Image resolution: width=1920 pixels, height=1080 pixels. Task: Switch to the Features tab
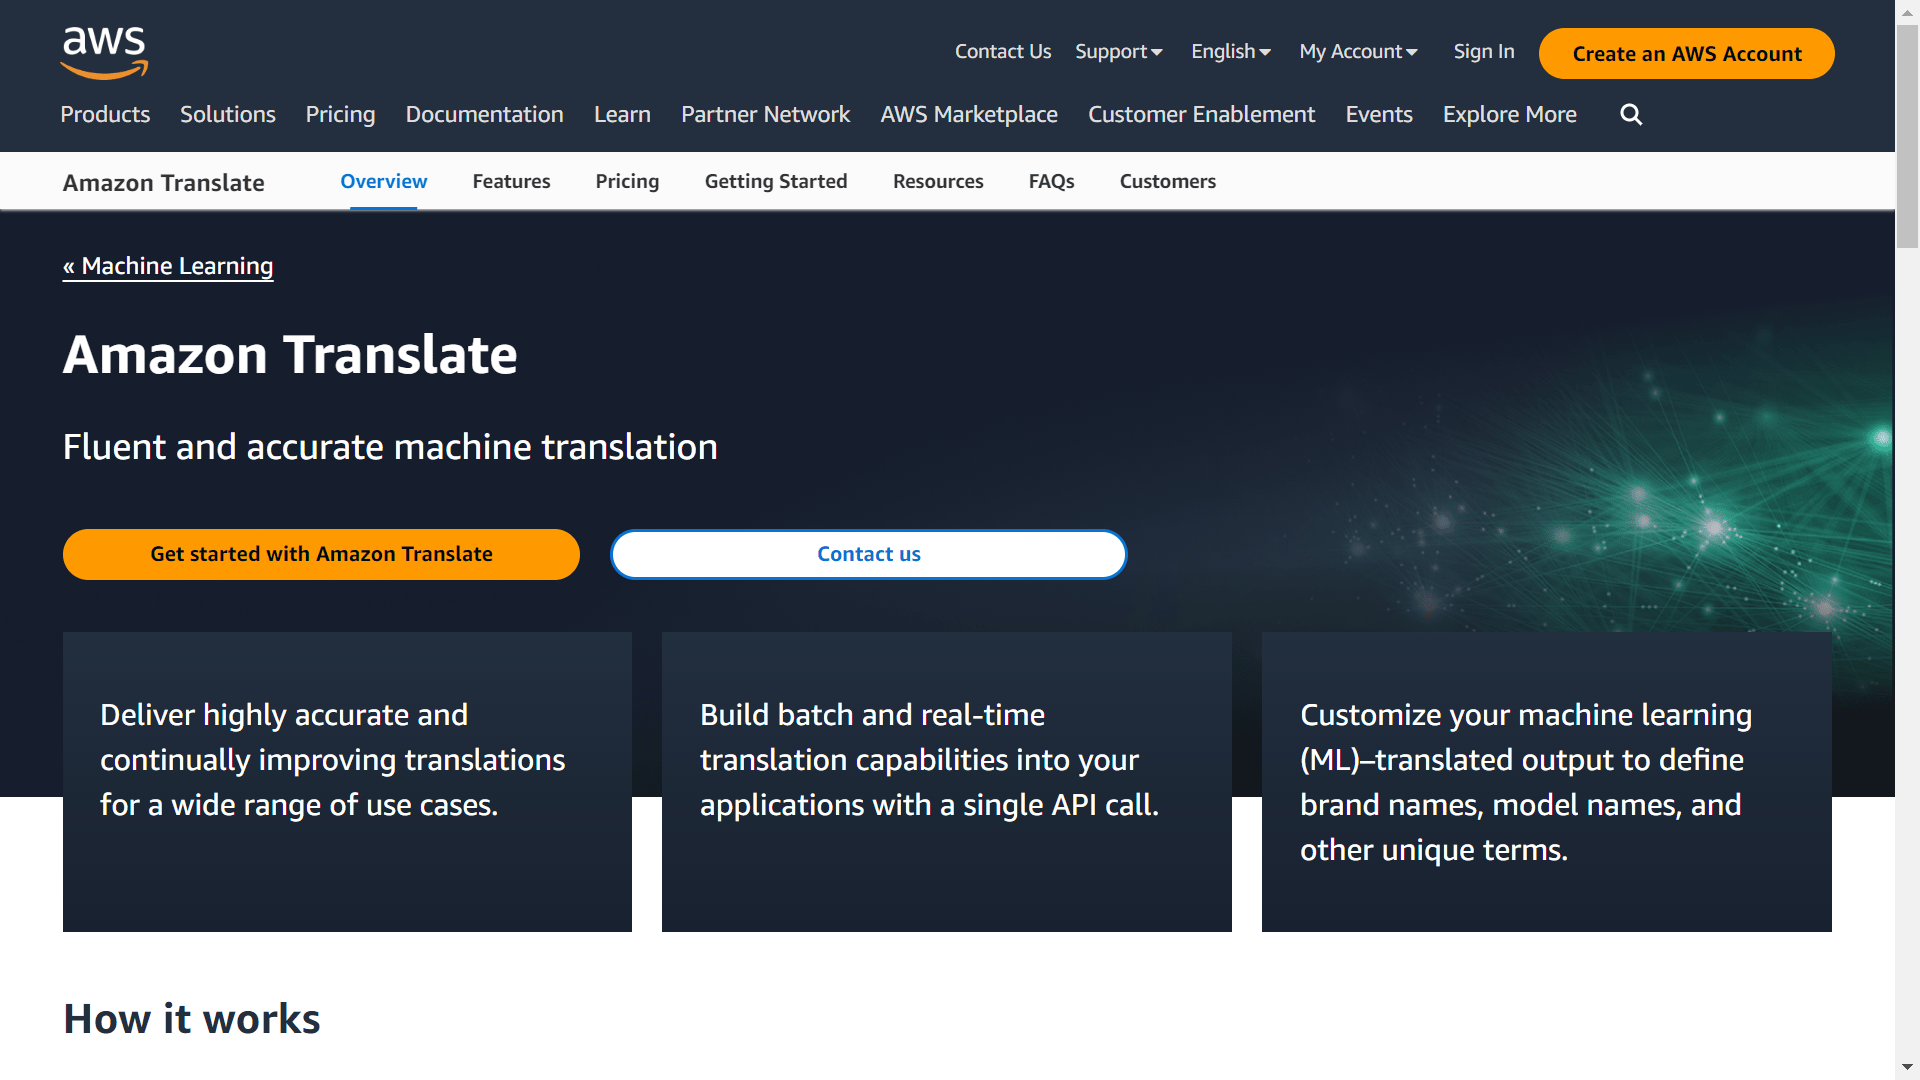[511, 181]
